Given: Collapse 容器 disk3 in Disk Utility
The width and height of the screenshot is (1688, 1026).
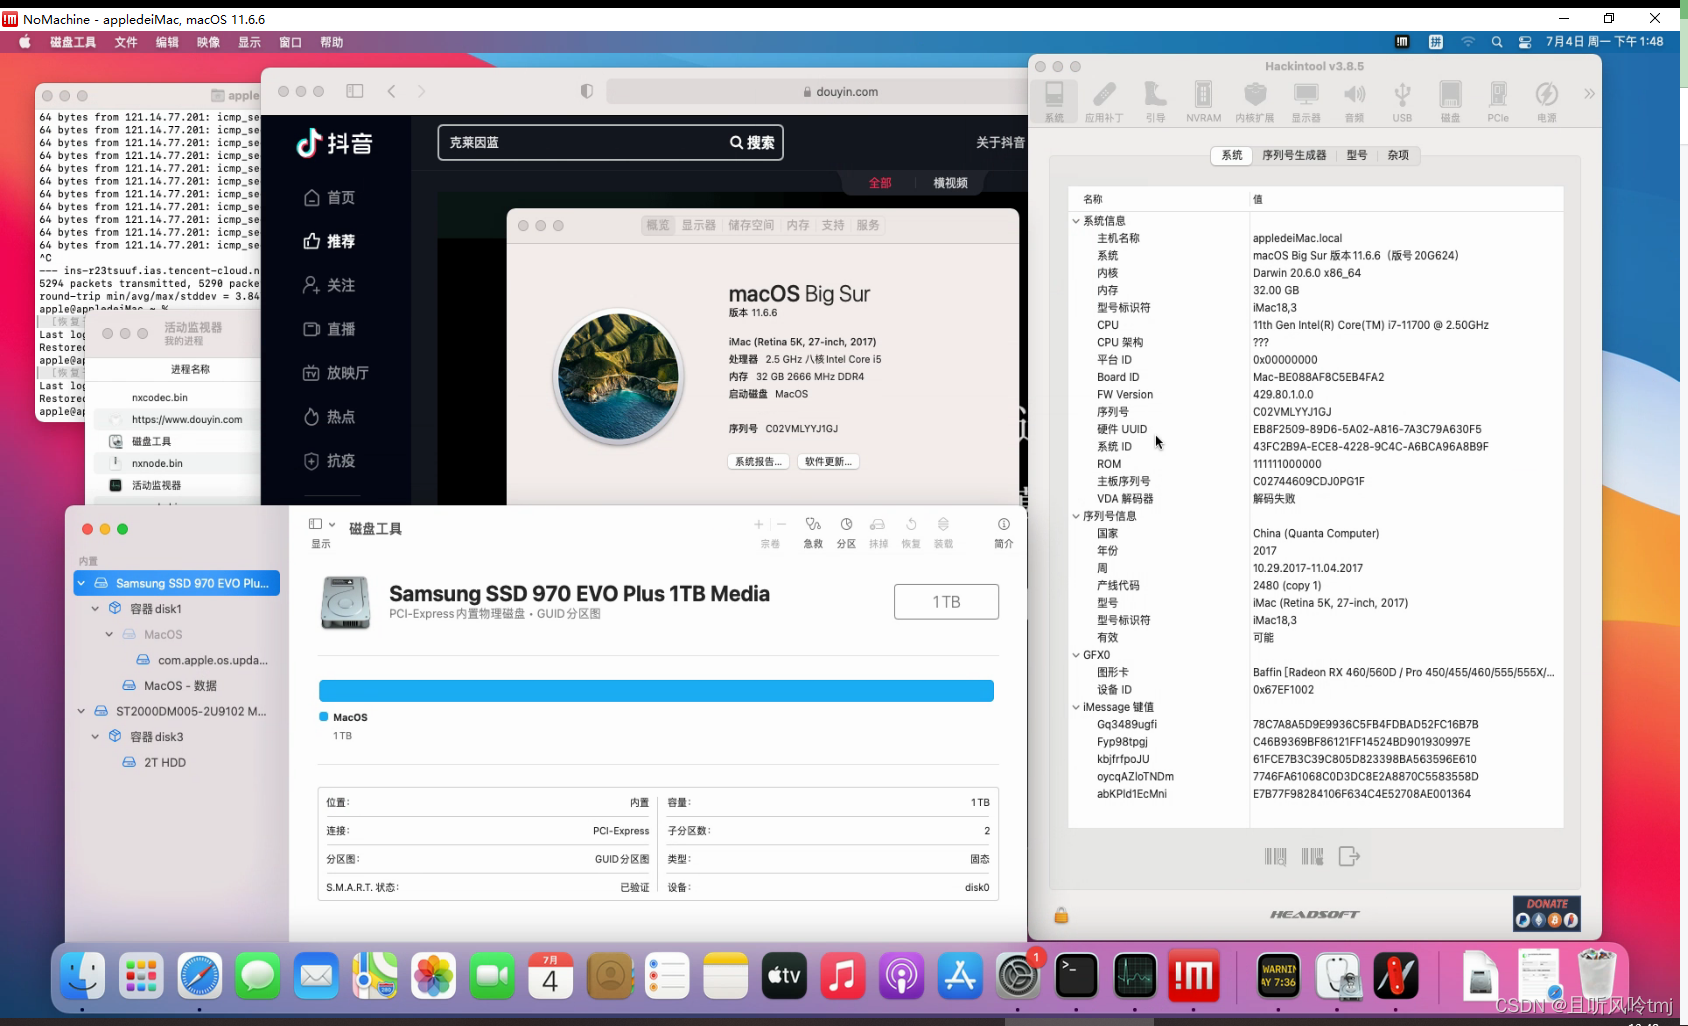Looking at the screenshot, I should pos(96,736).
